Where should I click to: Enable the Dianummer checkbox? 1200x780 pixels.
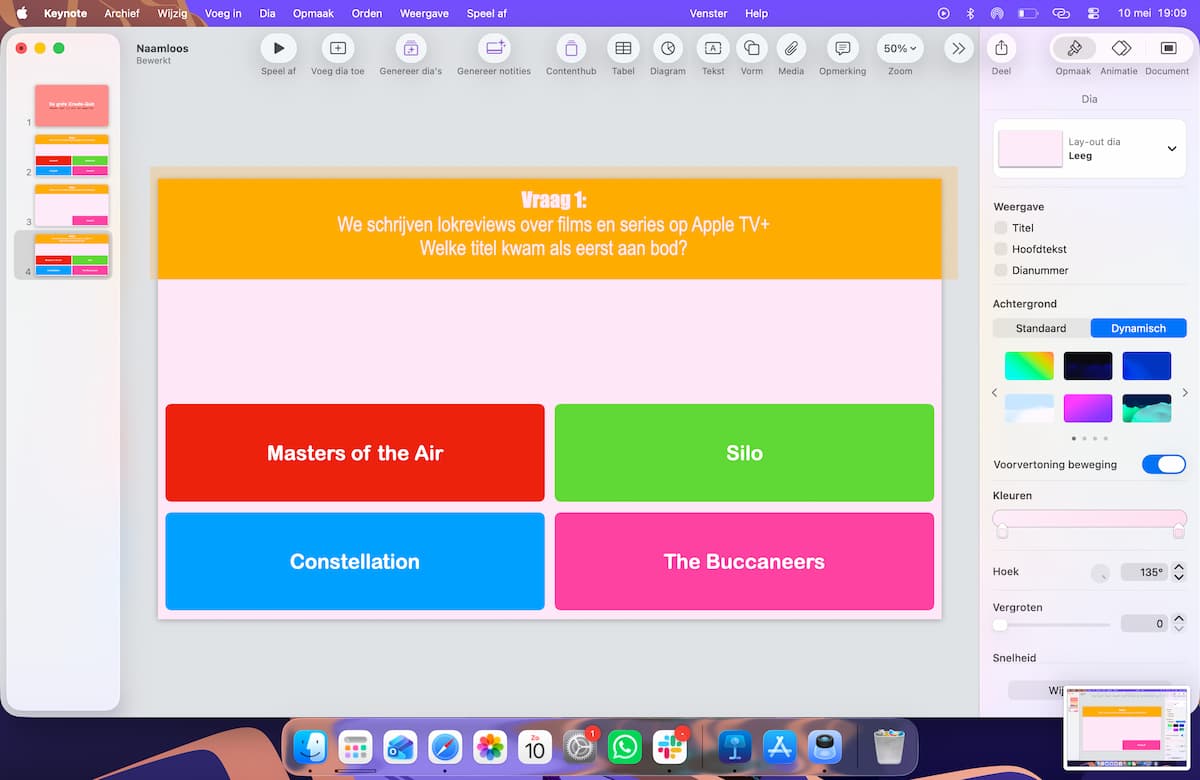tap(1001, 270)
